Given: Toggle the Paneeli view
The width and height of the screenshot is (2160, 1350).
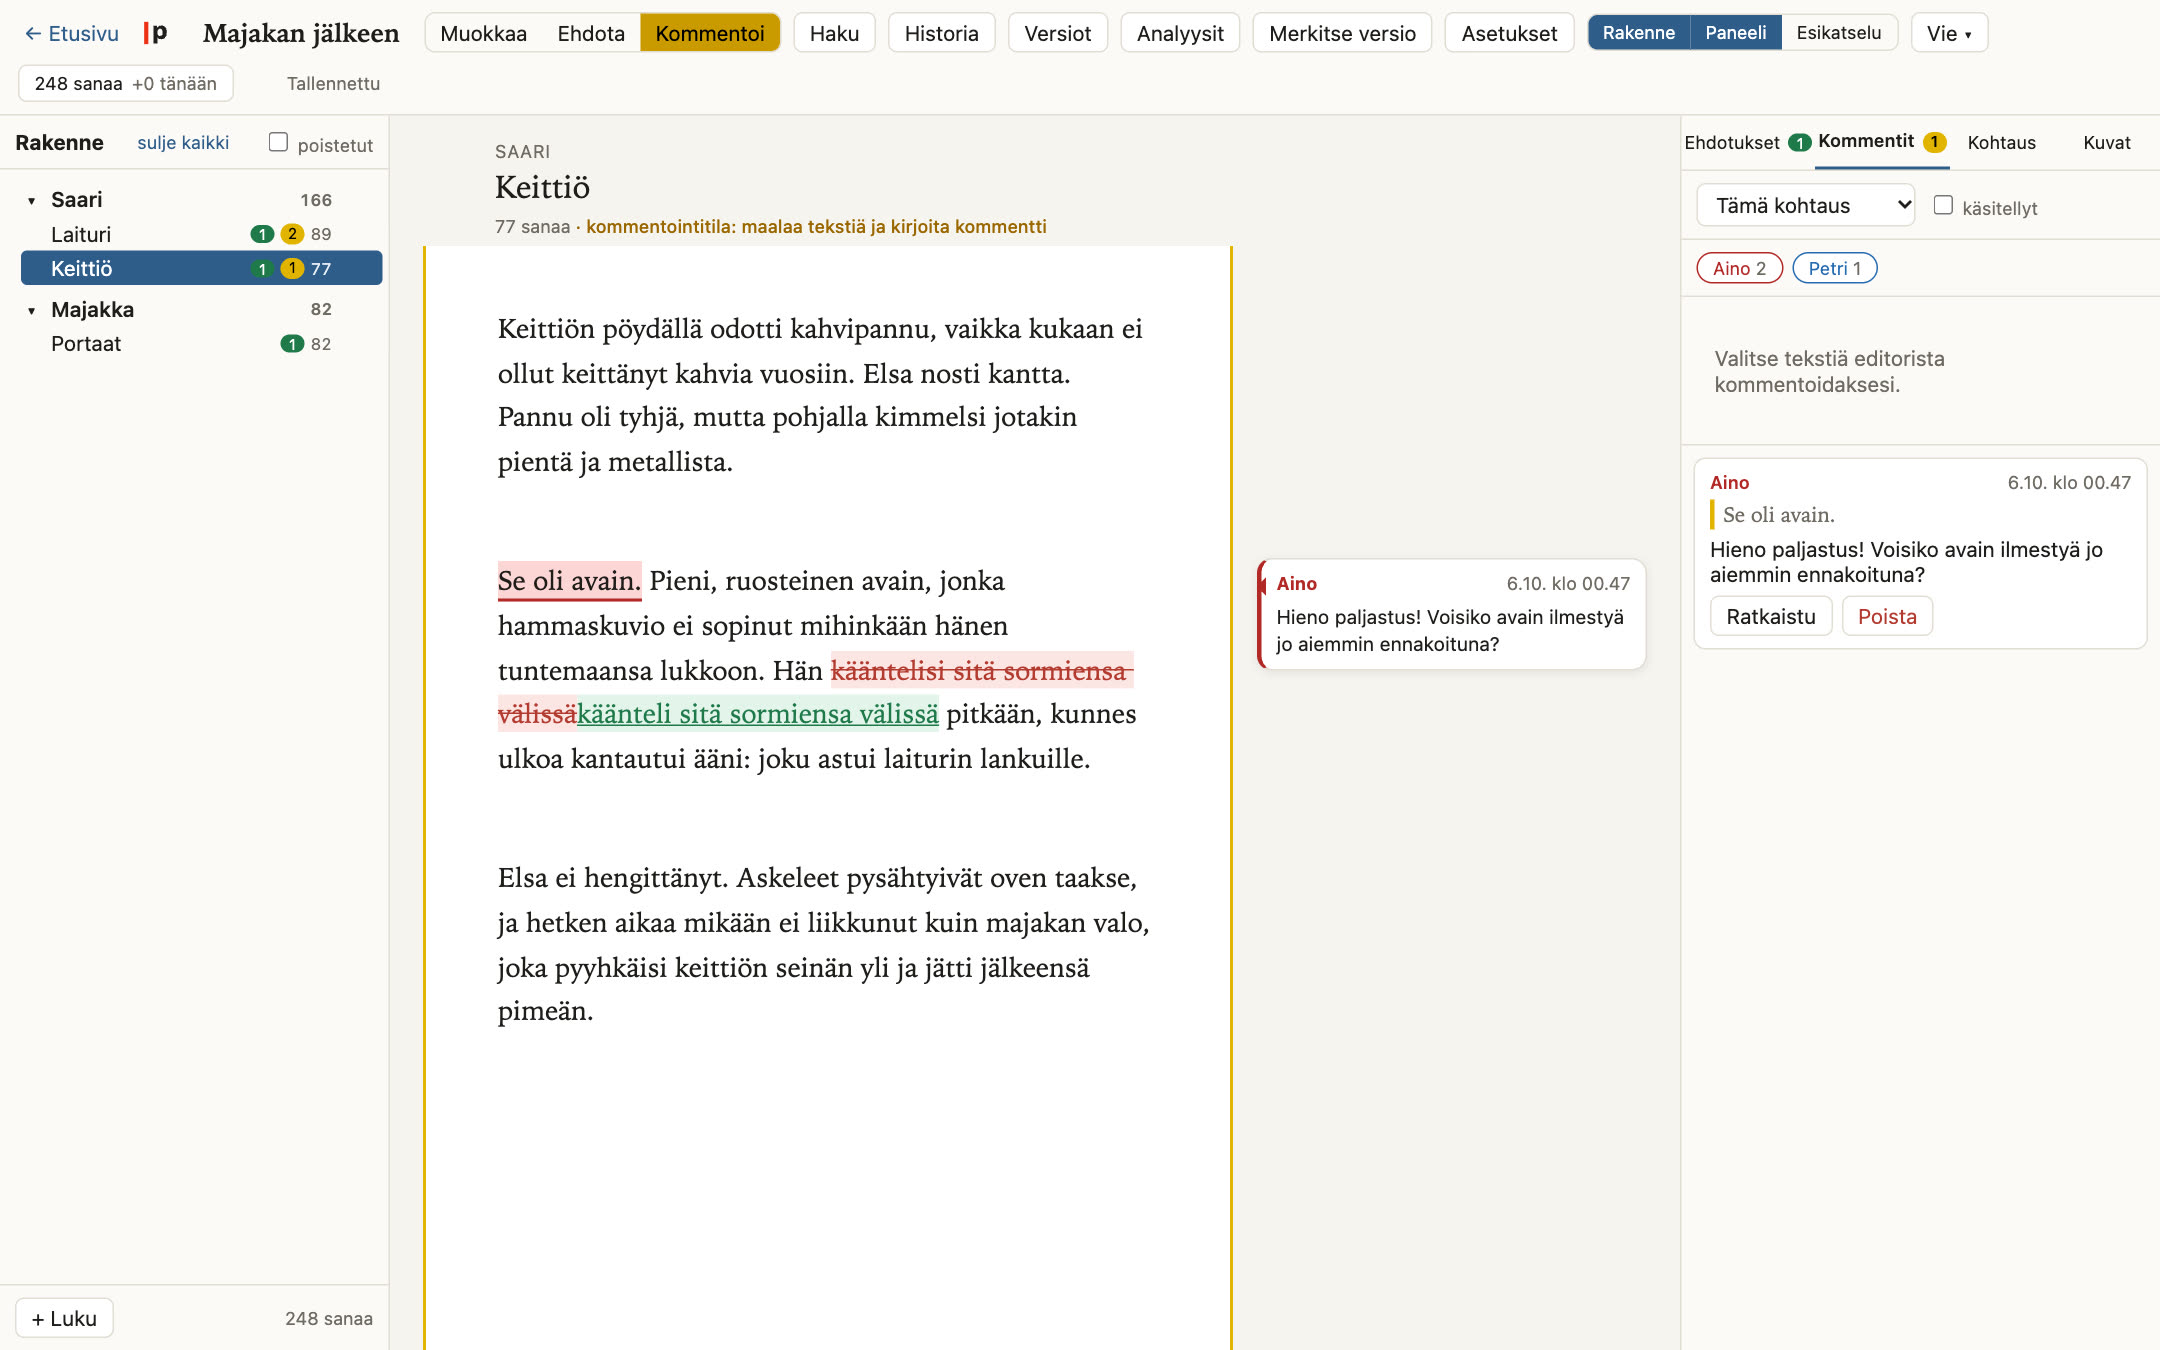Looking at the screenshot, I should tap(1735, 33).
